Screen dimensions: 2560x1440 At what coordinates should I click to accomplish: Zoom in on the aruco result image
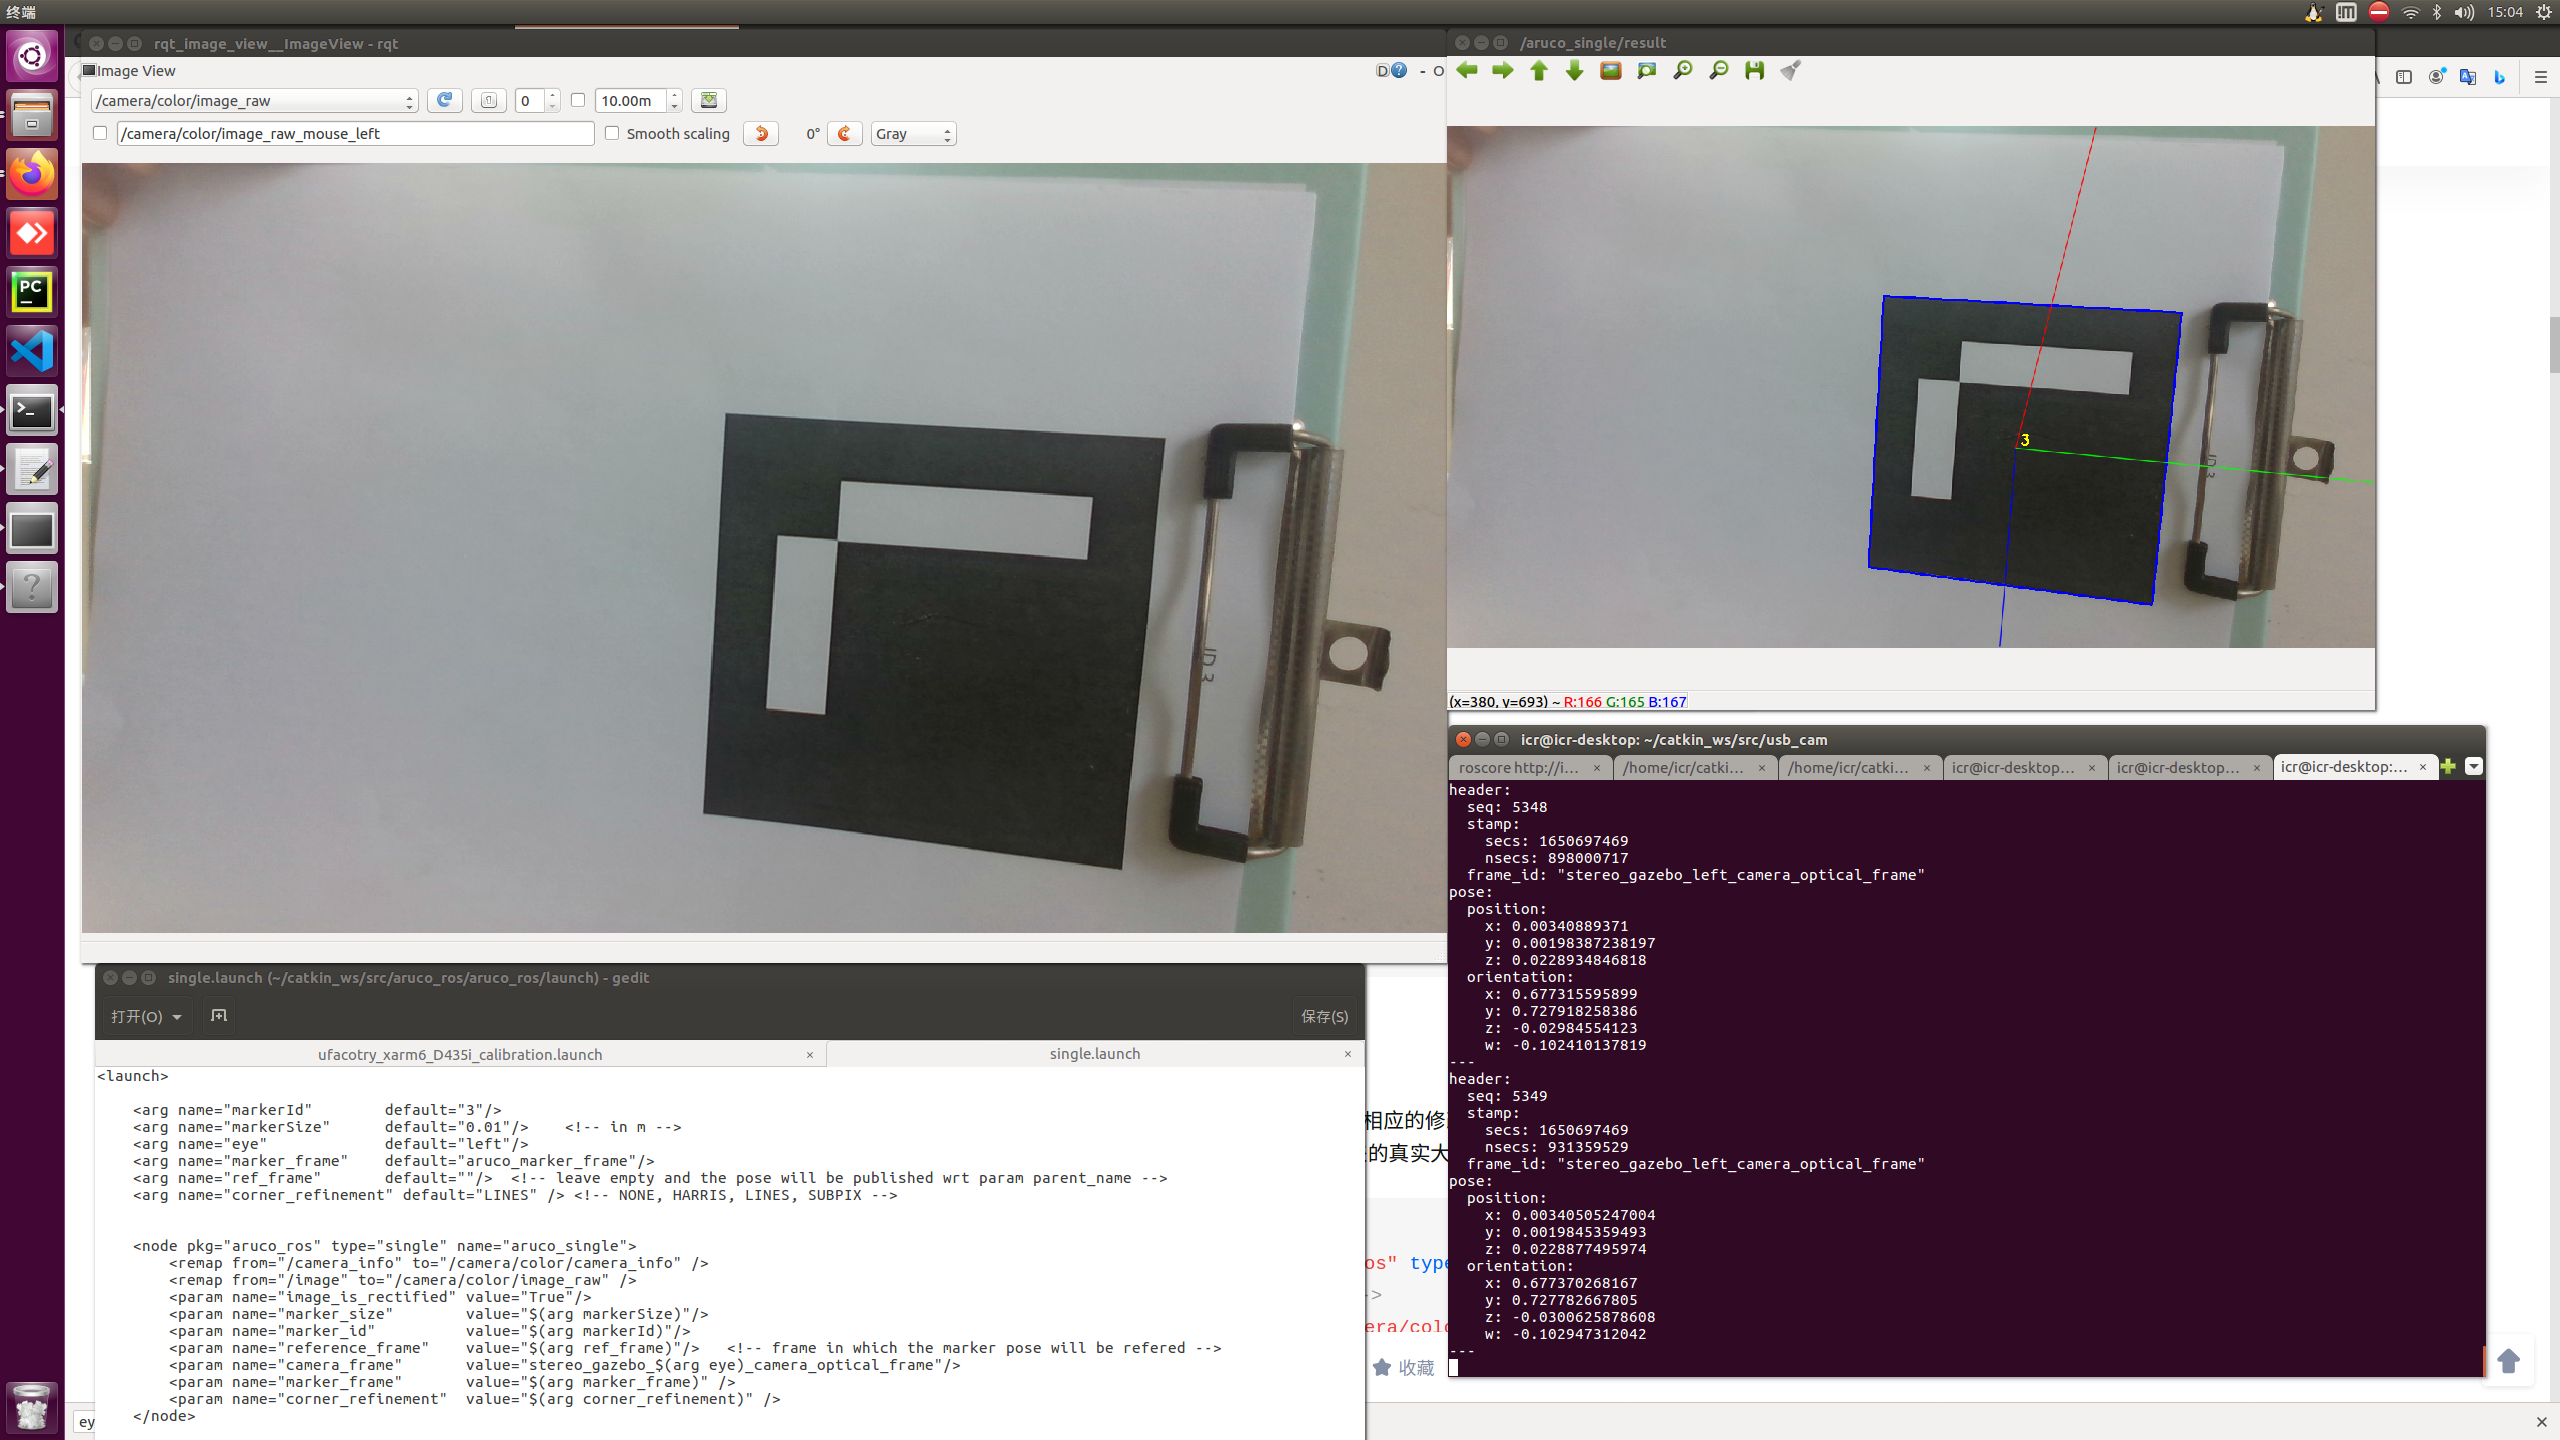1681,71
